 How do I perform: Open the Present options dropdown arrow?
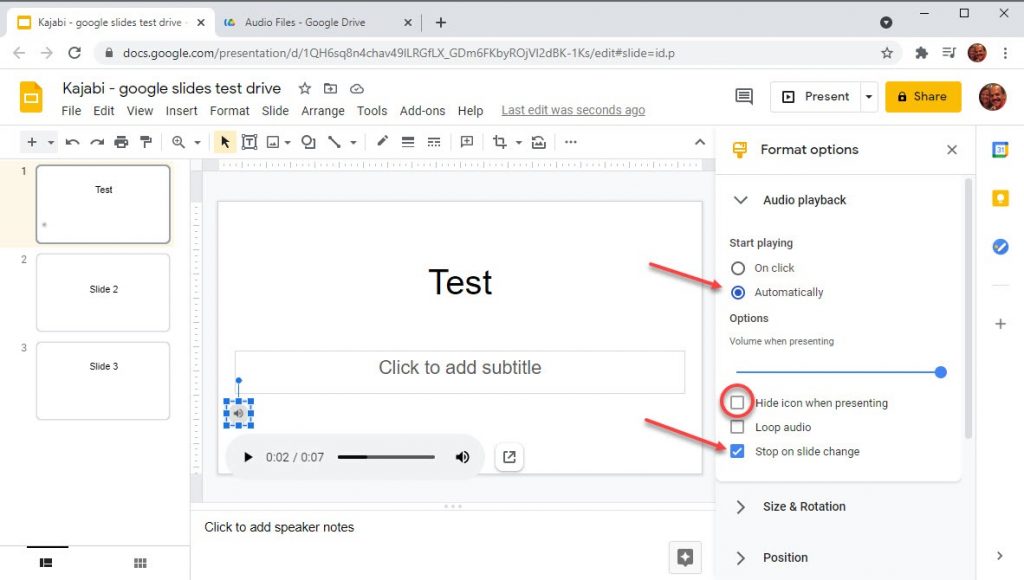869,97
